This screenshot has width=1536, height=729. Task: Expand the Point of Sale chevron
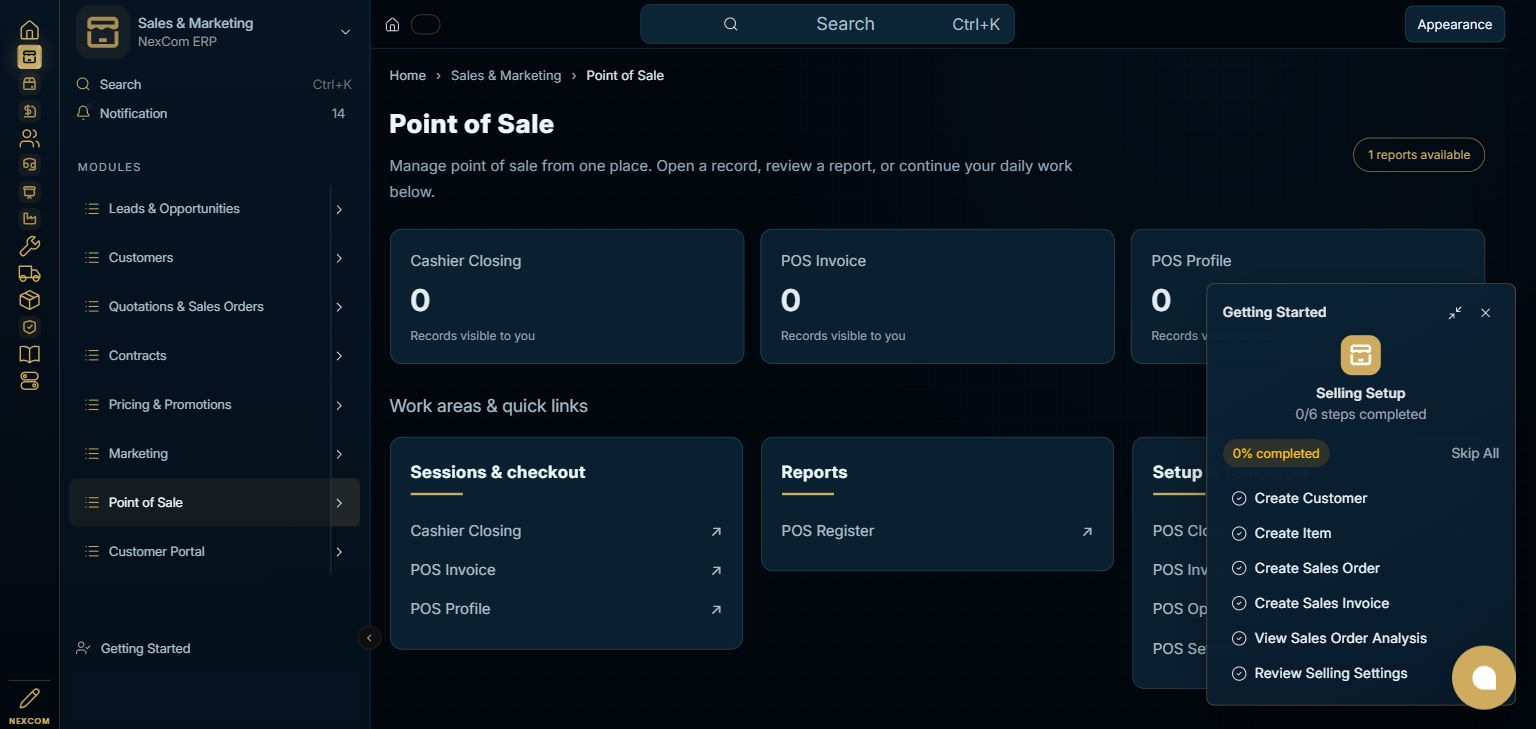339,504
